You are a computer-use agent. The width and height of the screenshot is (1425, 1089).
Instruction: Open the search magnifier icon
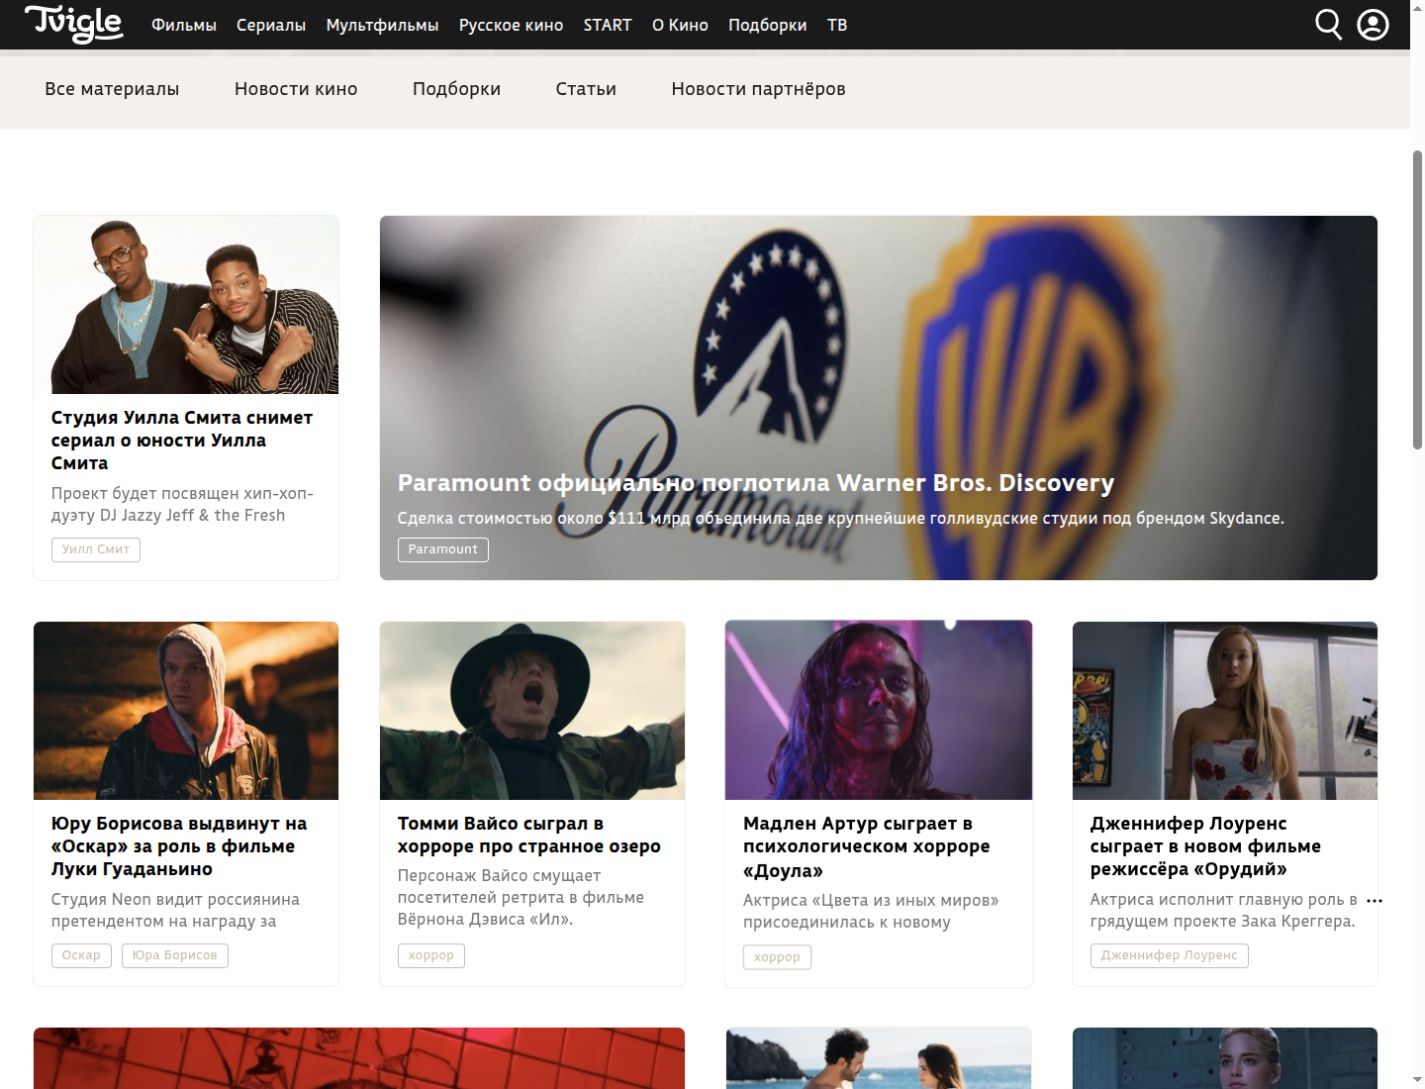pos(1328,24)
